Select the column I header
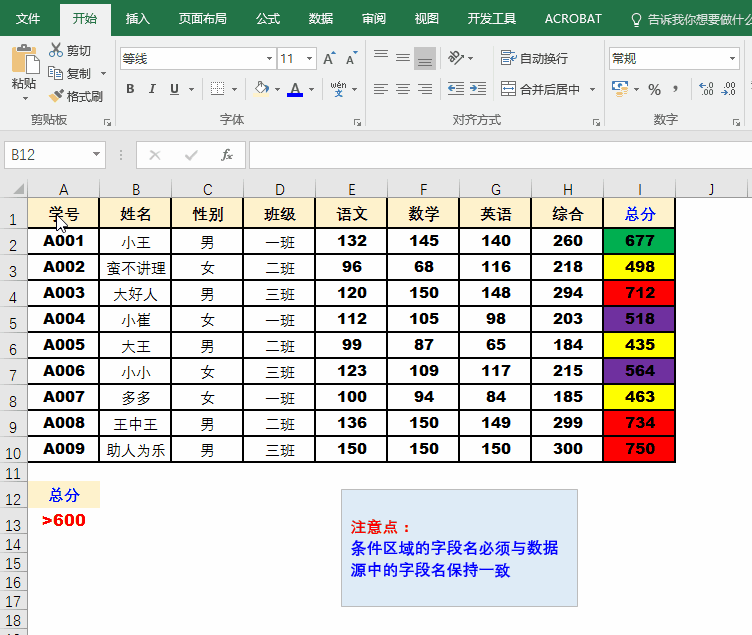 point(639,189)
